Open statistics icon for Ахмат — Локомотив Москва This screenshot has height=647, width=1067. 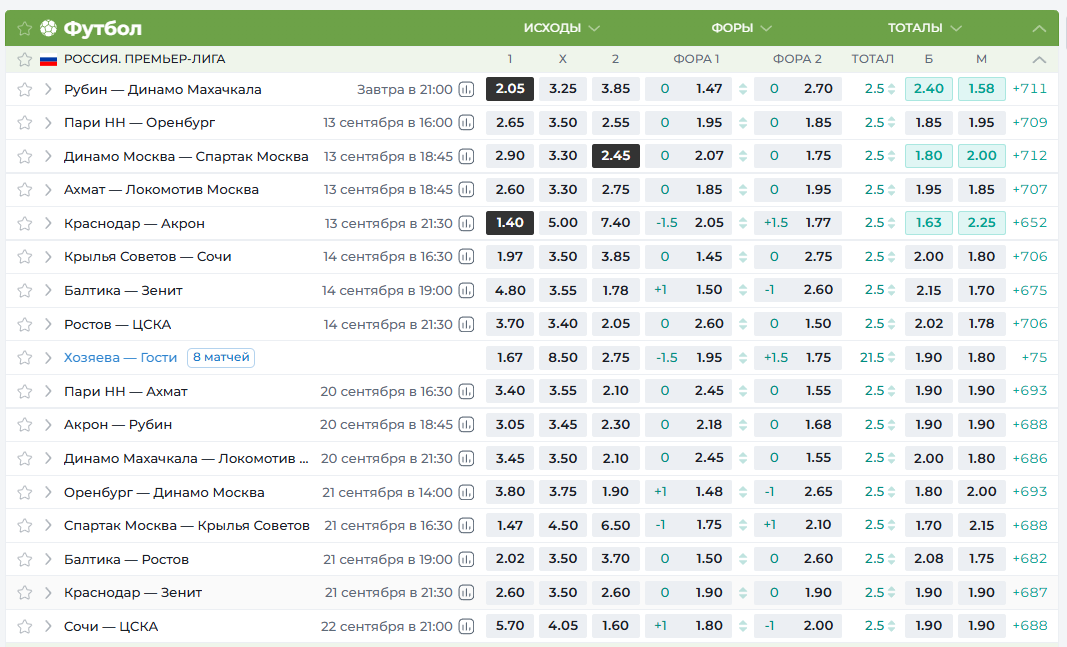point(466,190)
